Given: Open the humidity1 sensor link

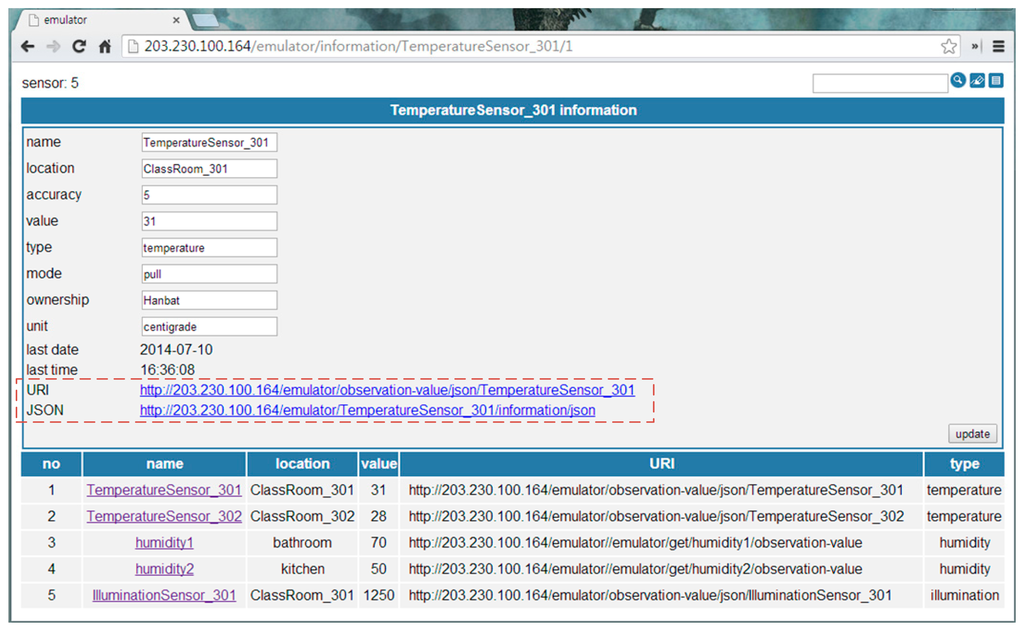Looking at the screenshot, I should (164, 542).
